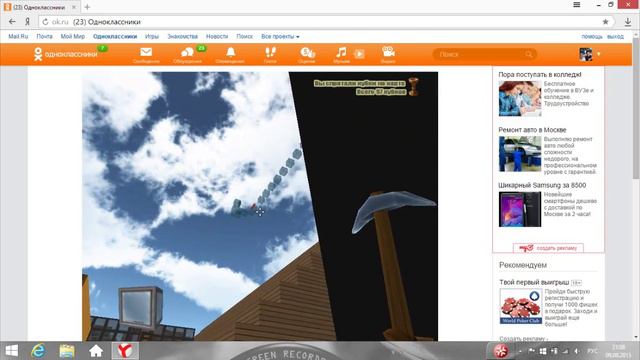
Task: Click the crosshair in the game view
Action: (260, 211)
